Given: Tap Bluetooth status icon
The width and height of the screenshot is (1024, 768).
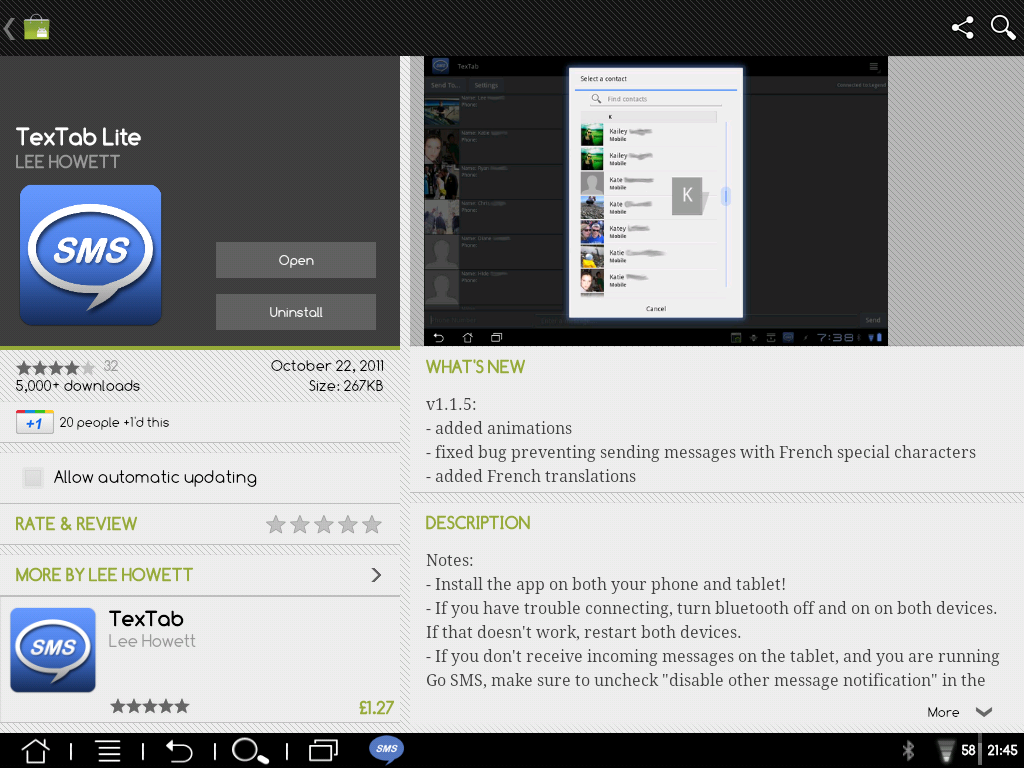Looking at the screenshot, I should (908, 750).
